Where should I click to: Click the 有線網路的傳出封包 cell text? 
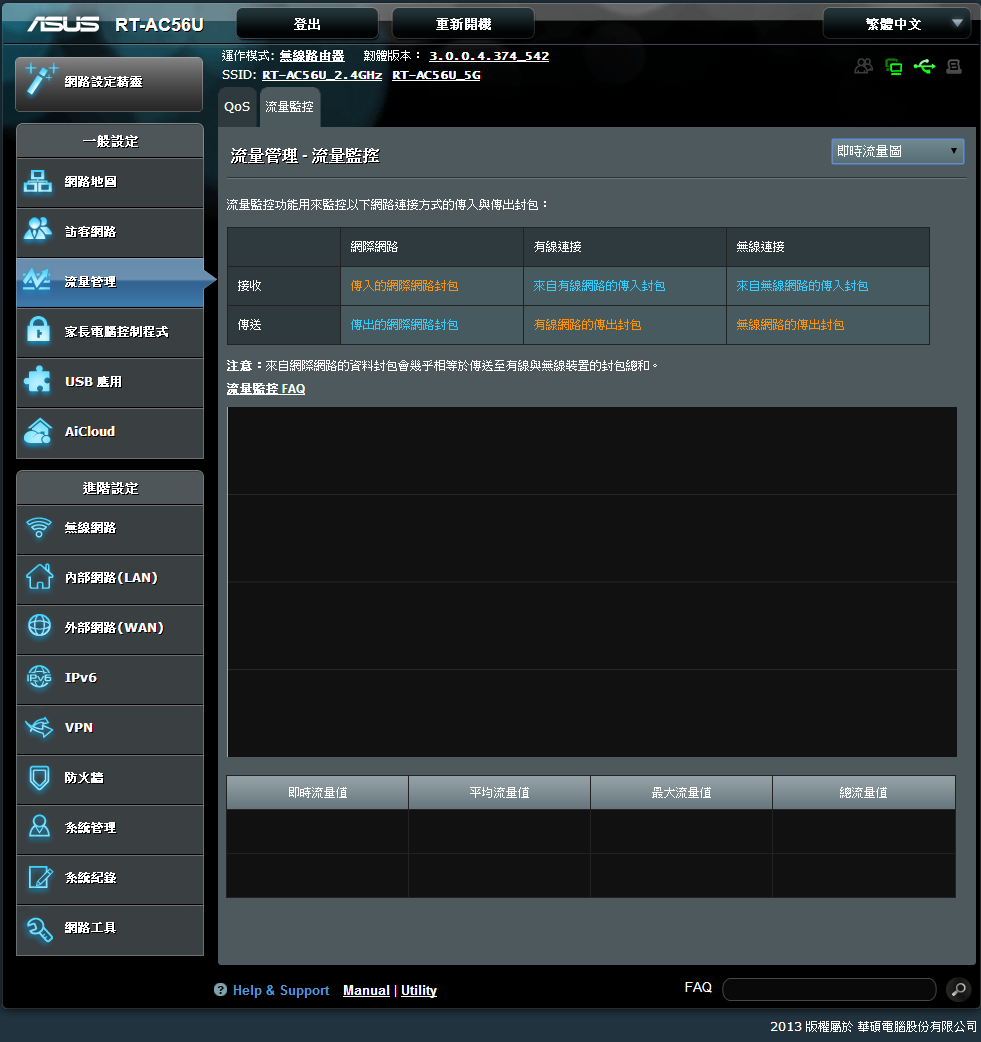(x=587, y=325)
